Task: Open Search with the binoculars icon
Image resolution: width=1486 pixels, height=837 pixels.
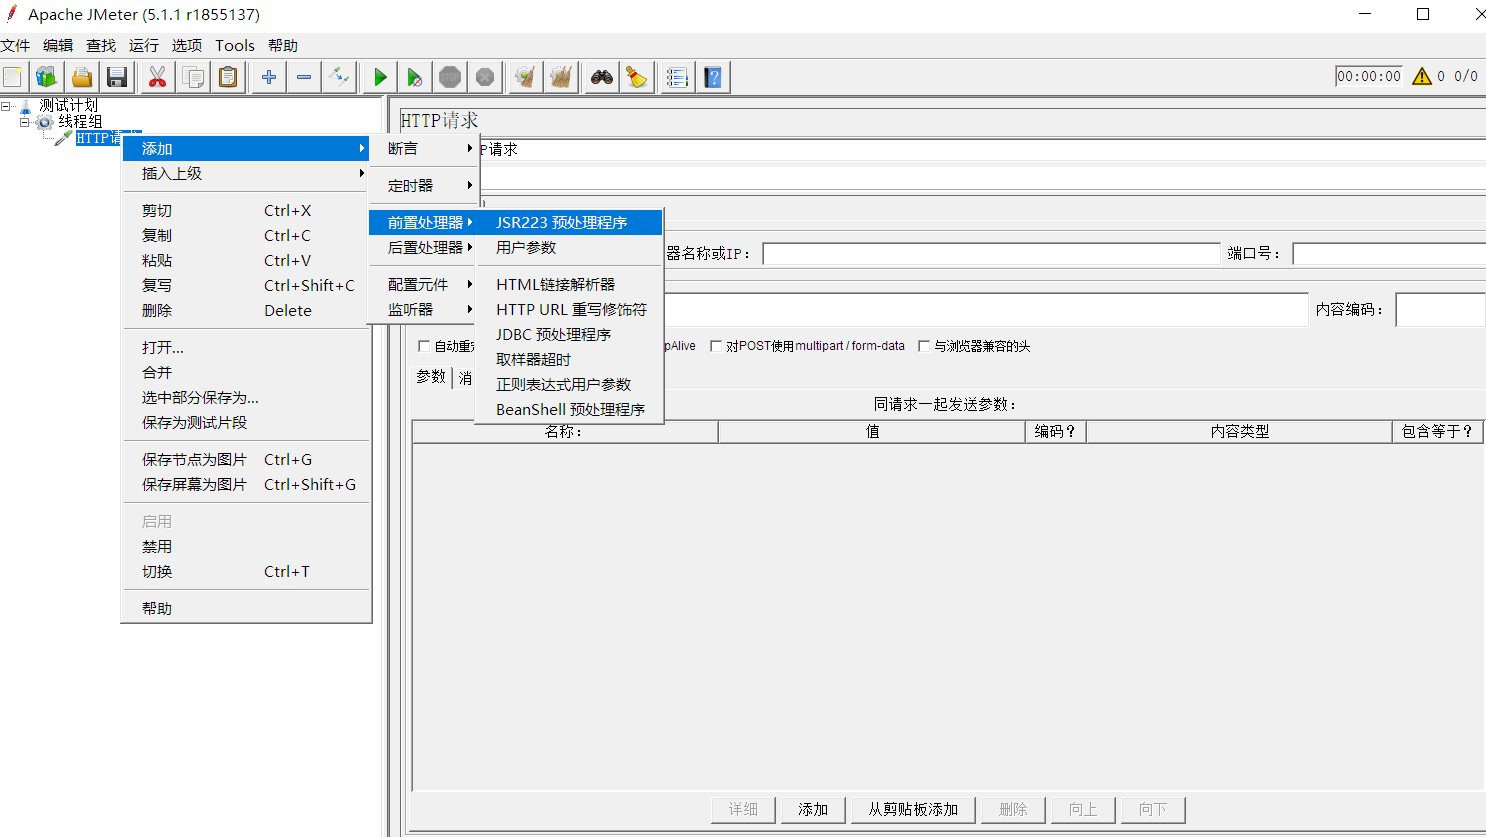Action: (x=601, y=77)
